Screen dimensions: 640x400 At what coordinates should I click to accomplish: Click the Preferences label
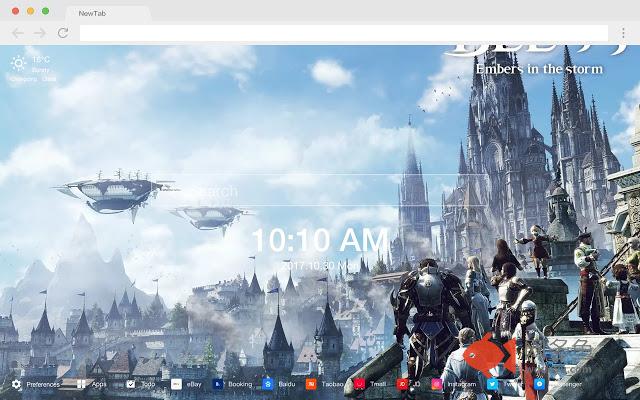point(43,384)
